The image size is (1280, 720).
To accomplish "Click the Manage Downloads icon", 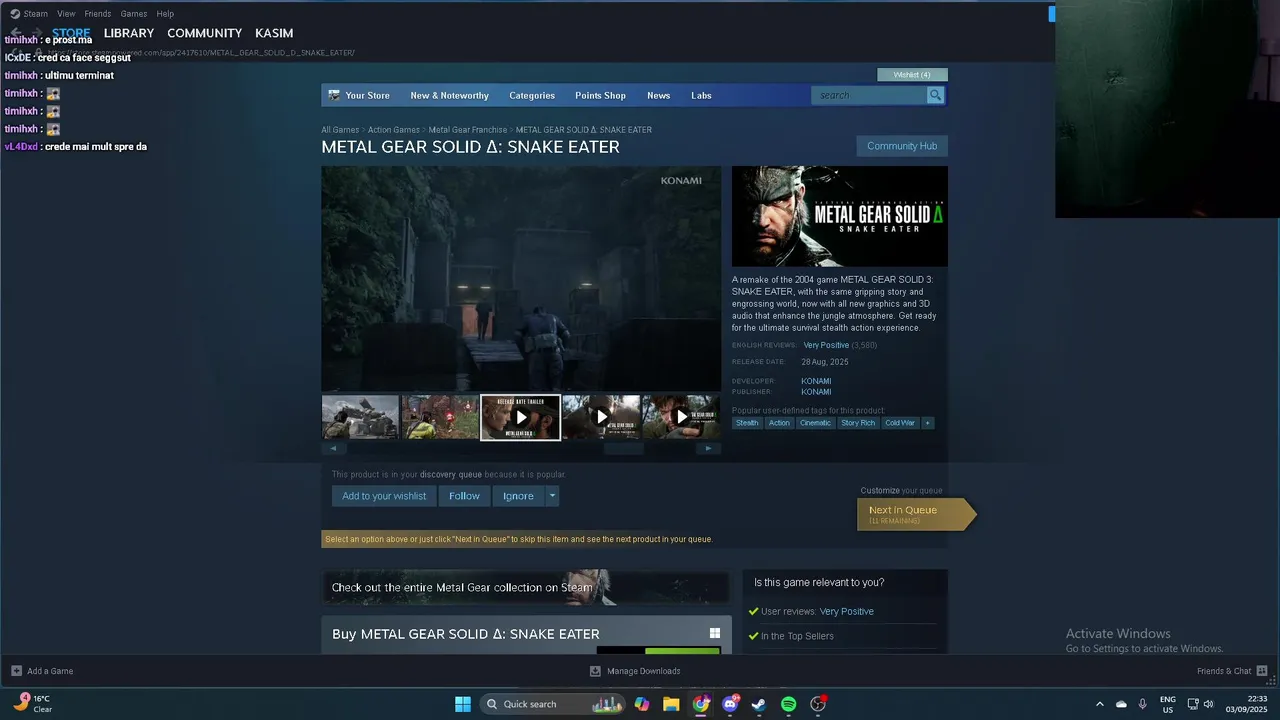I will click(595, 671).
